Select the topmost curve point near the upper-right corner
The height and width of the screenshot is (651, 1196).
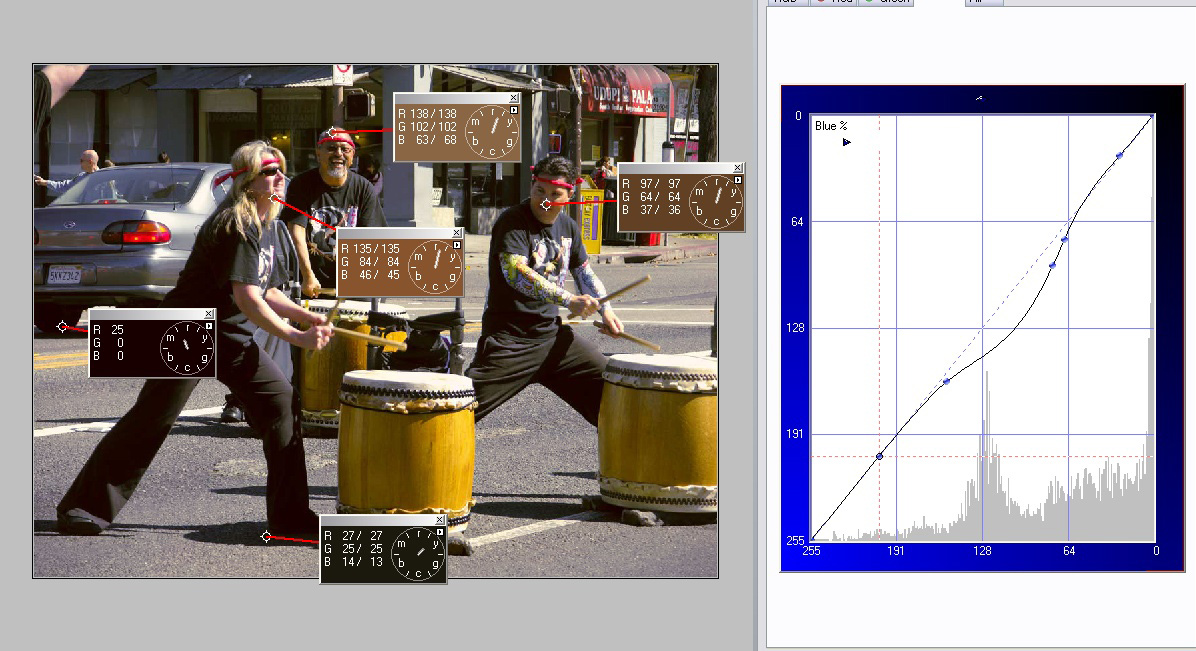[x=1120, y=155]
